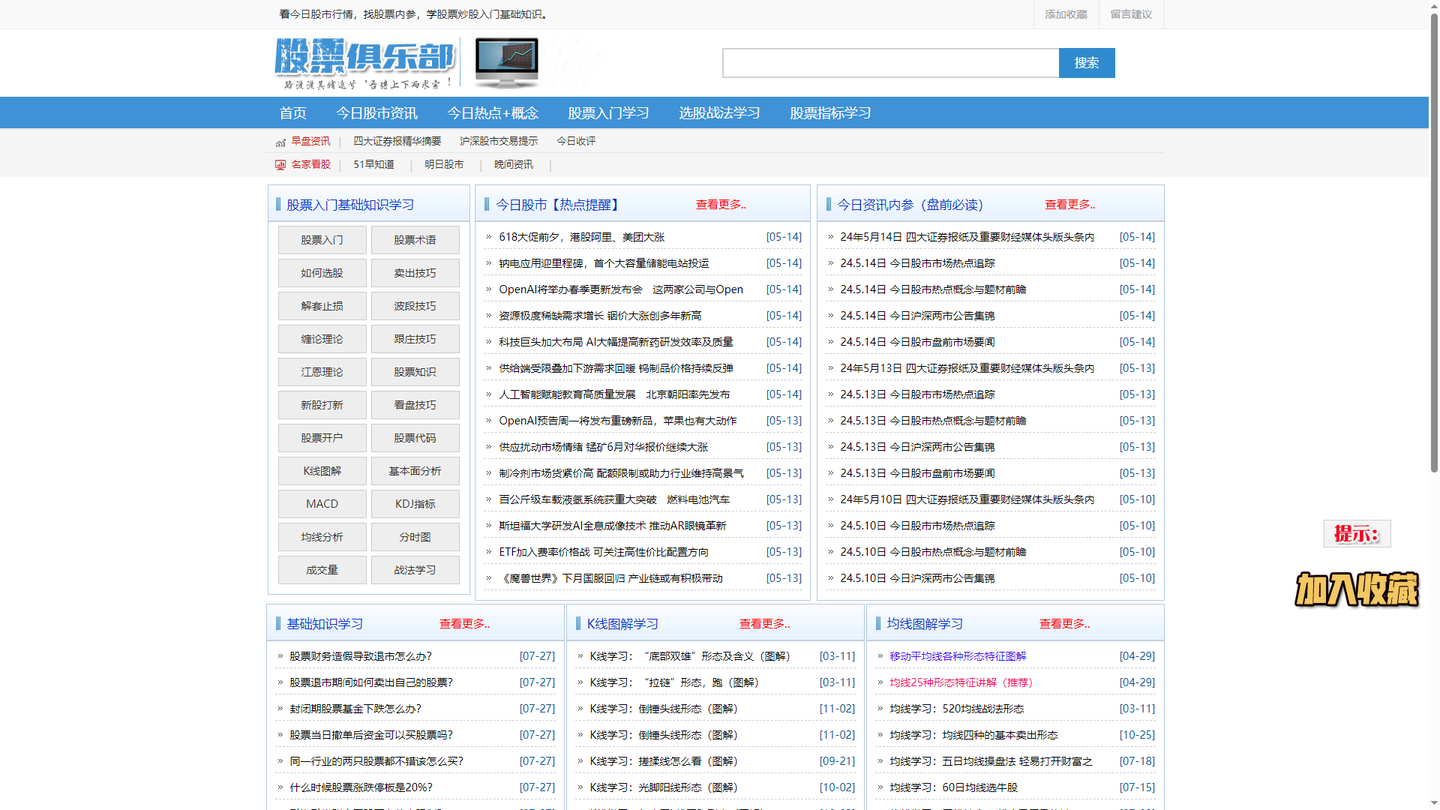Viewport: 1440px width, 810px height.
Task: Click 查看更多 in K线图解学习 panel
Action: click(x=764, y=624)
